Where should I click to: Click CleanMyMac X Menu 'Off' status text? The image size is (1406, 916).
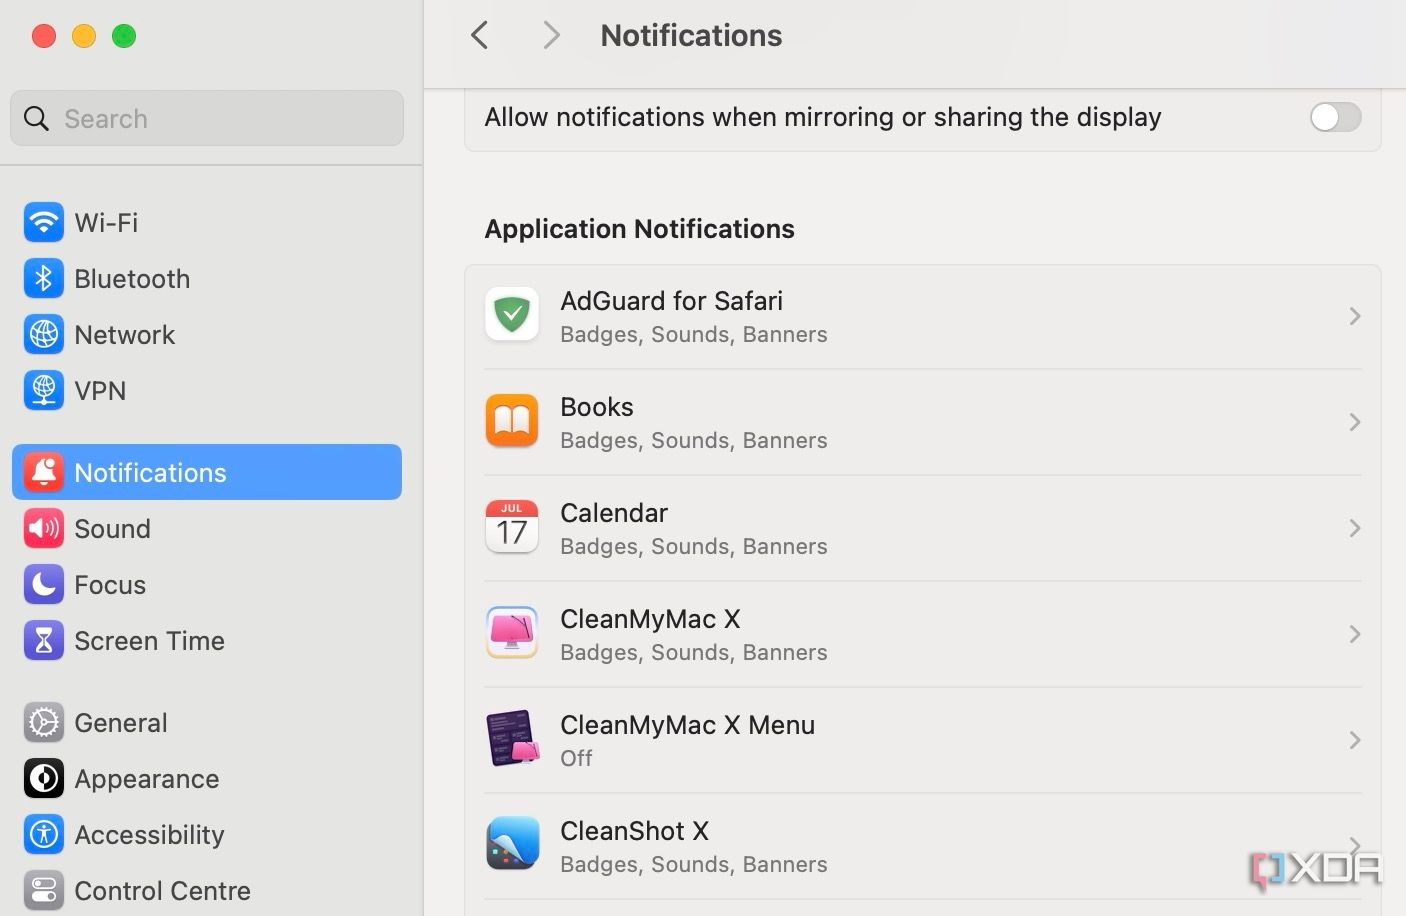pos(576,758)
